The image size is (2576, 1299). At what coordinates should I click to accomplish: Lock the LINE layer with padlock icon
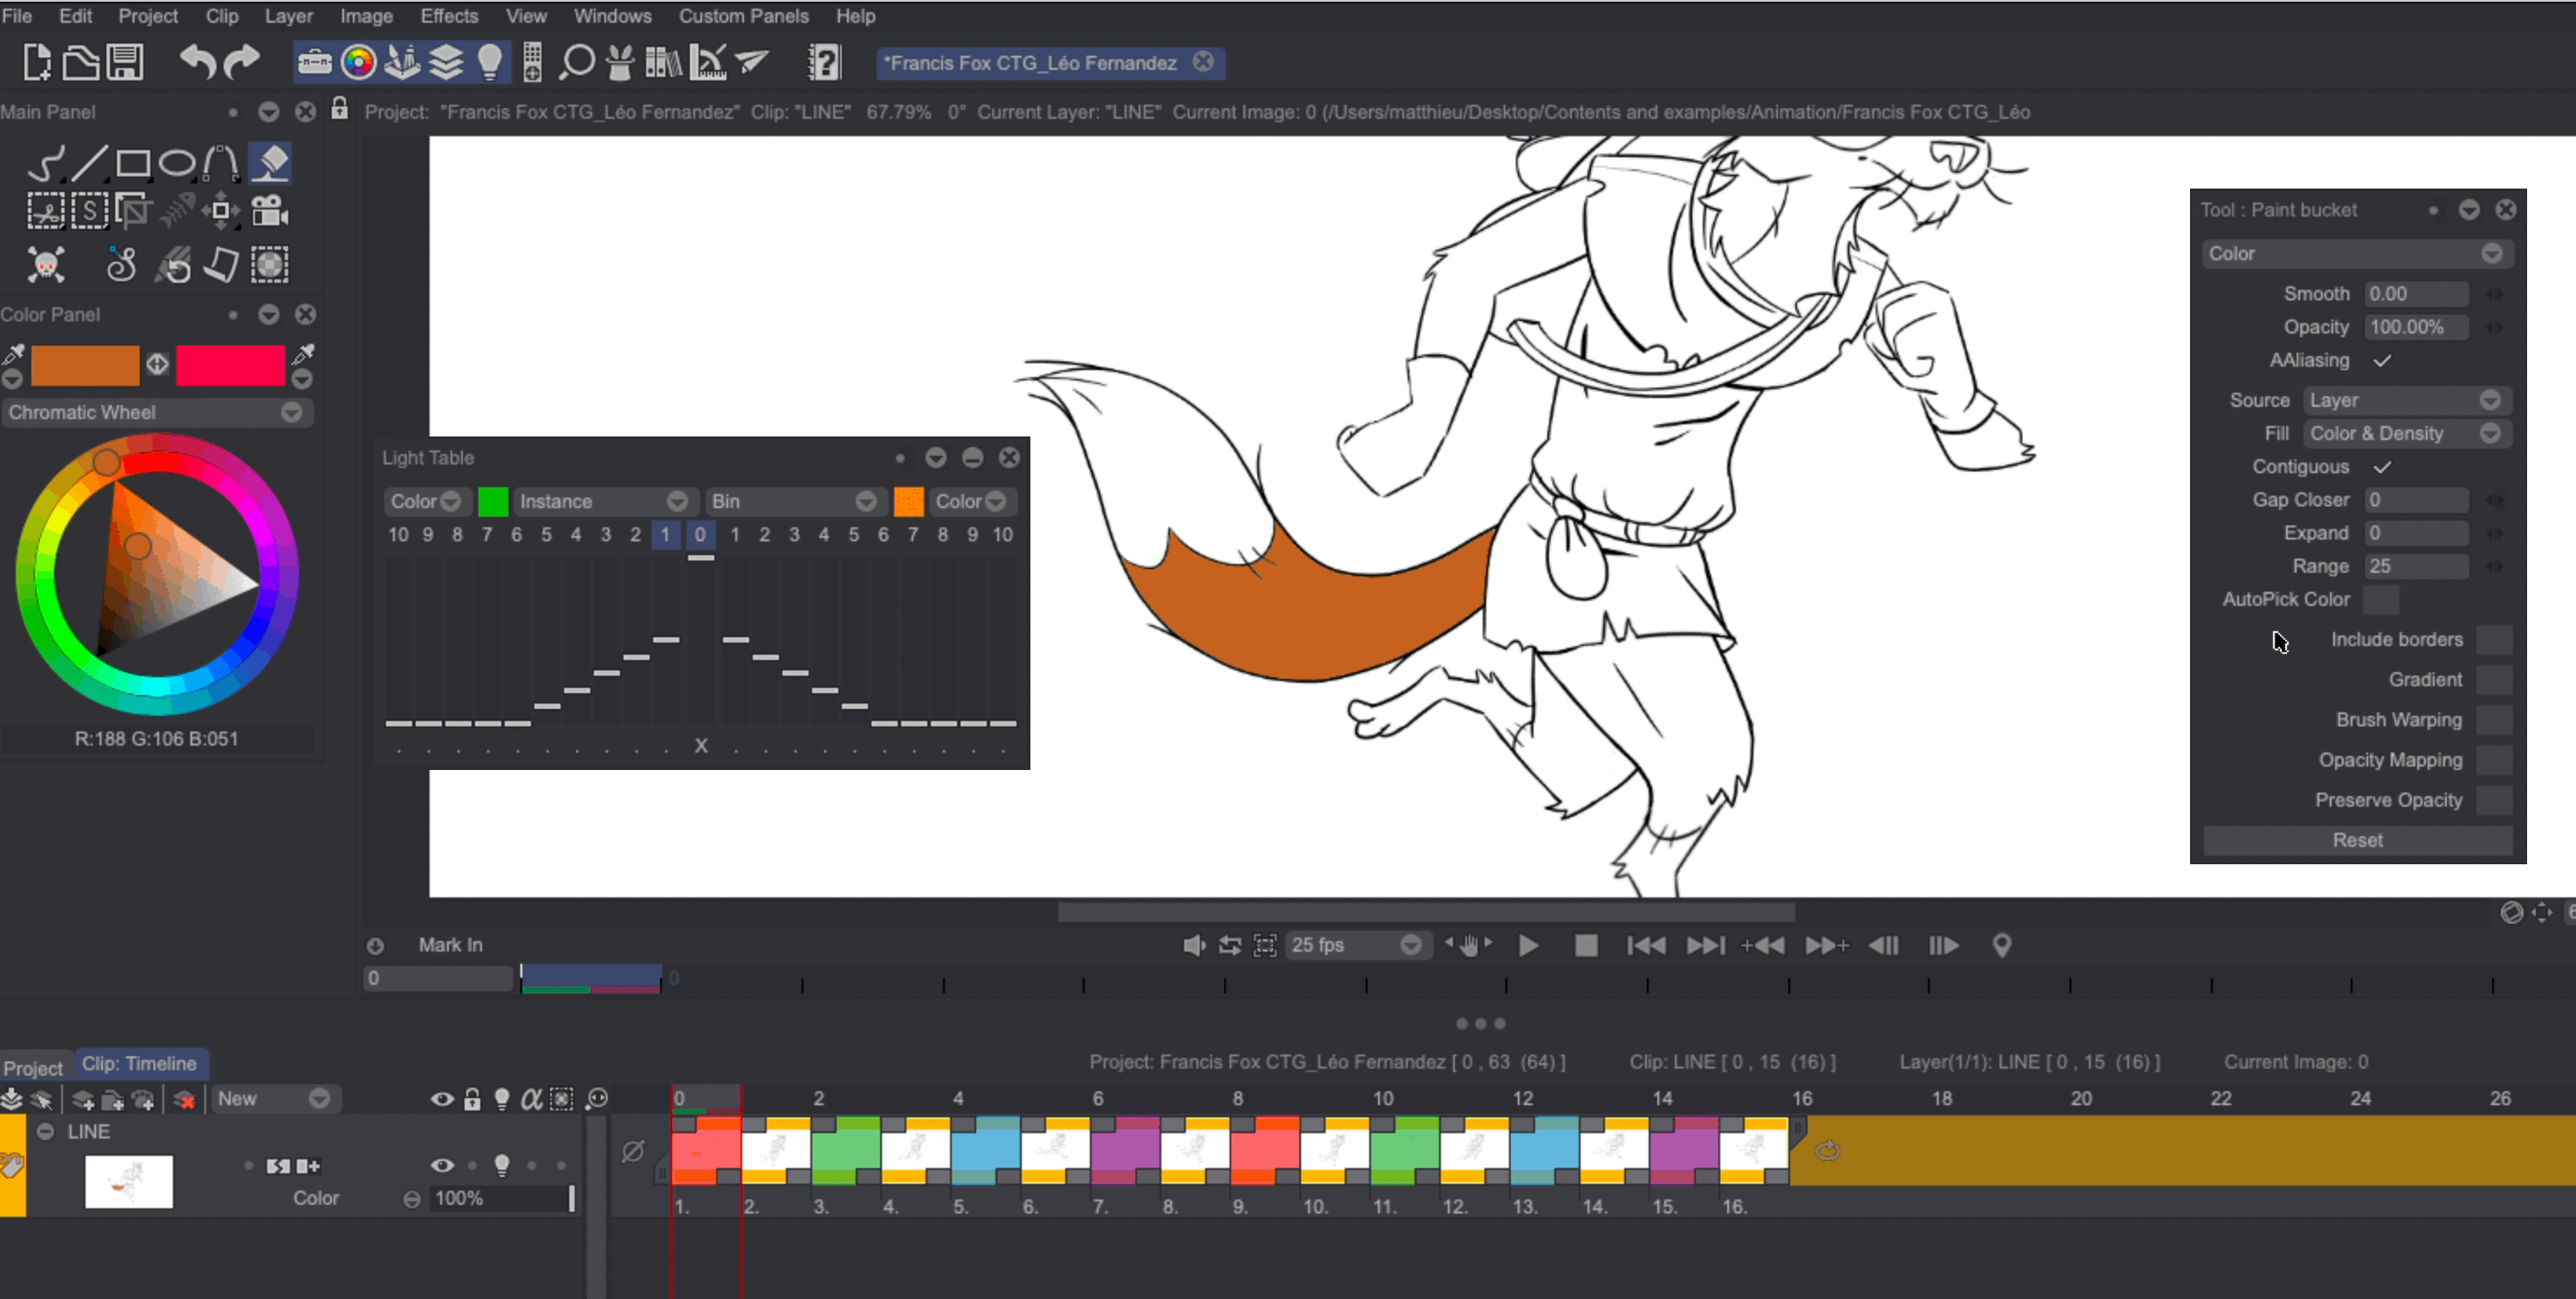471,1098
